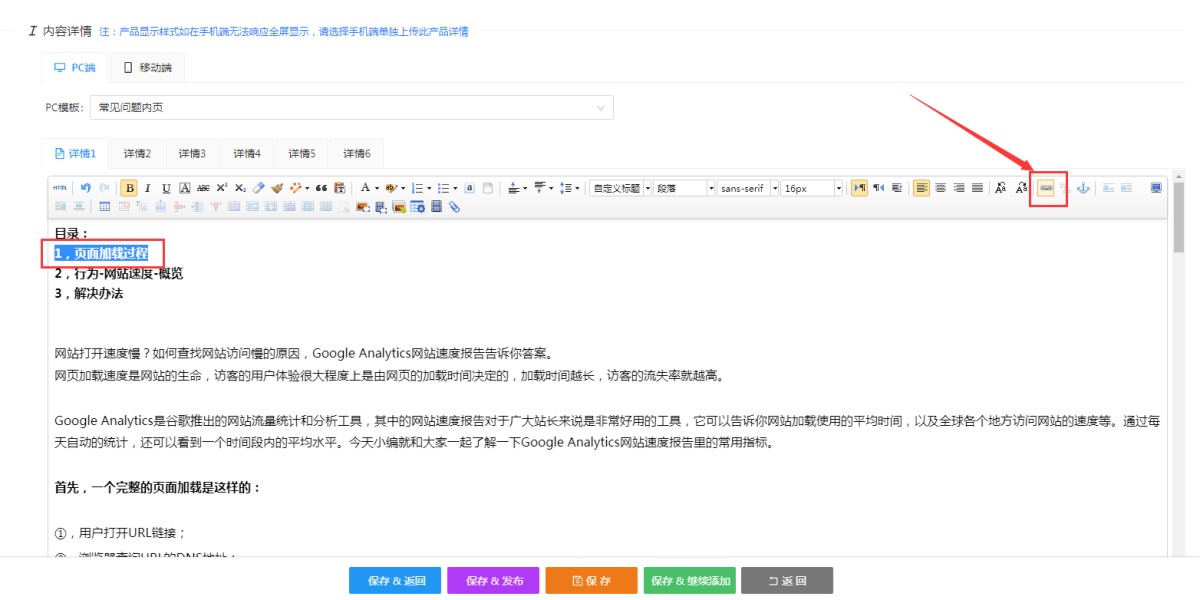
Task: Convert selection to lowercase
Action: (x=1021, y=188)
